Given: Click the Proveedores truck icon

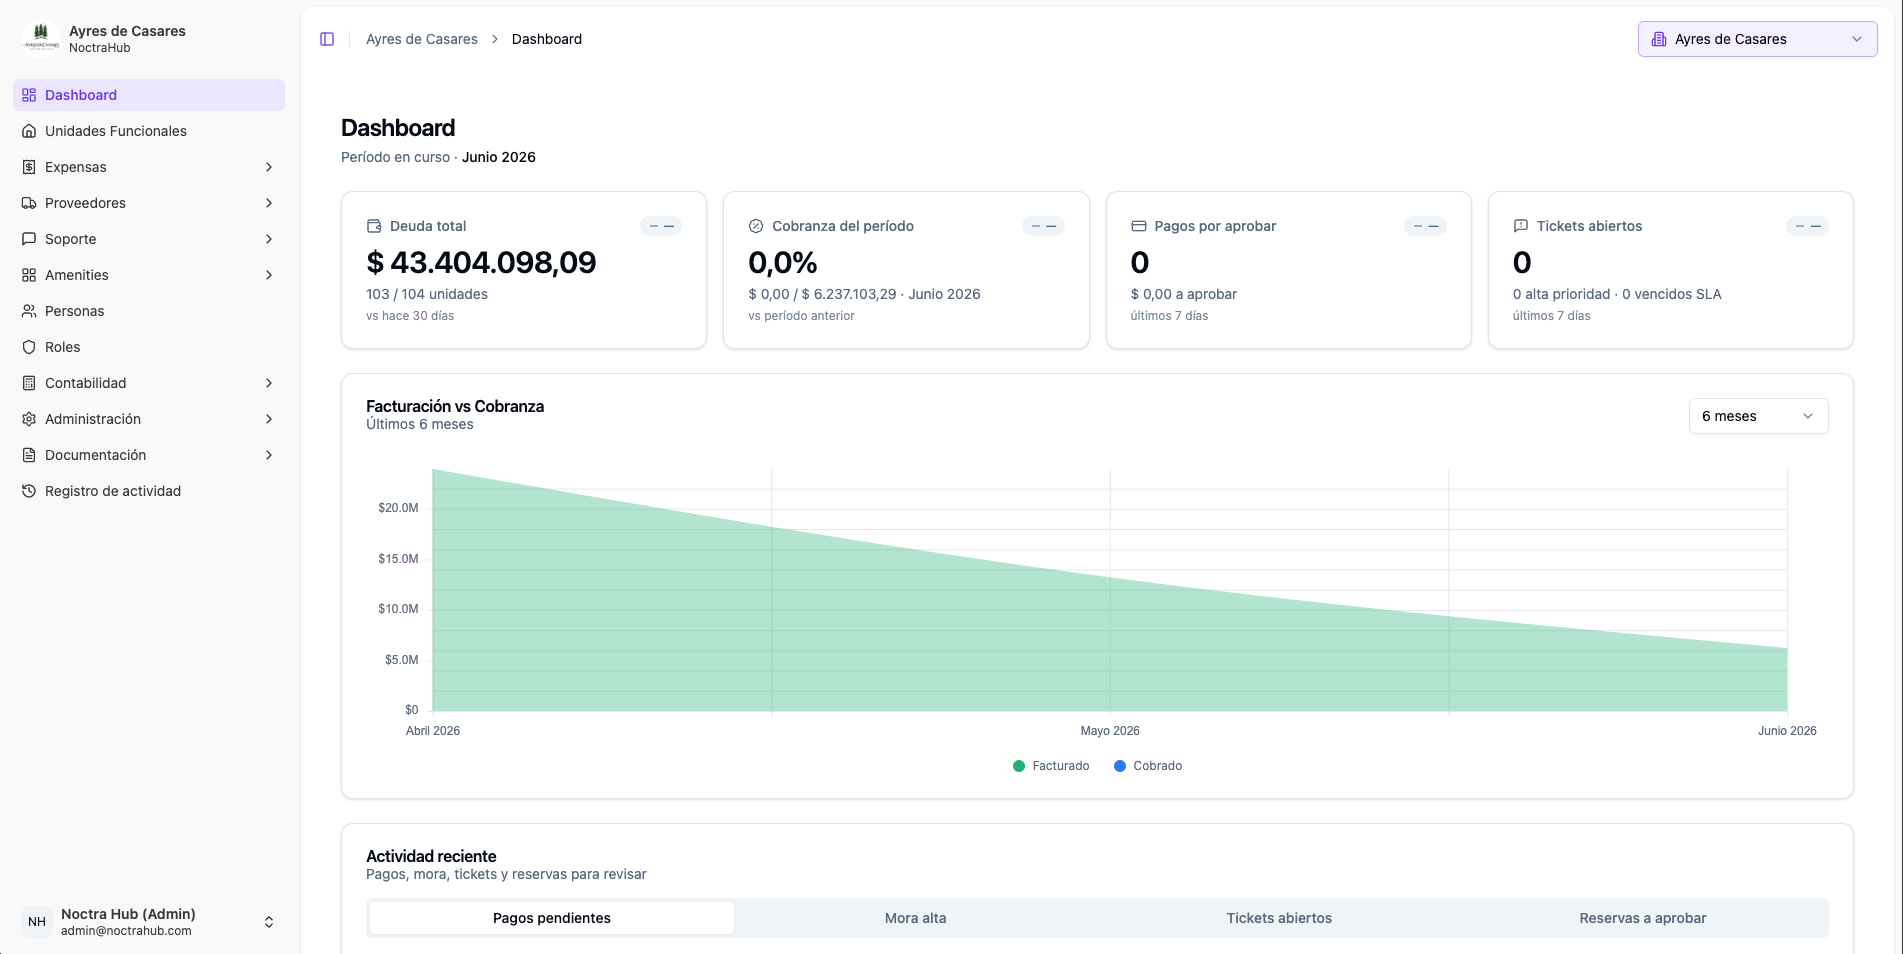Looking at the screenshot, I should pos(29,203).
